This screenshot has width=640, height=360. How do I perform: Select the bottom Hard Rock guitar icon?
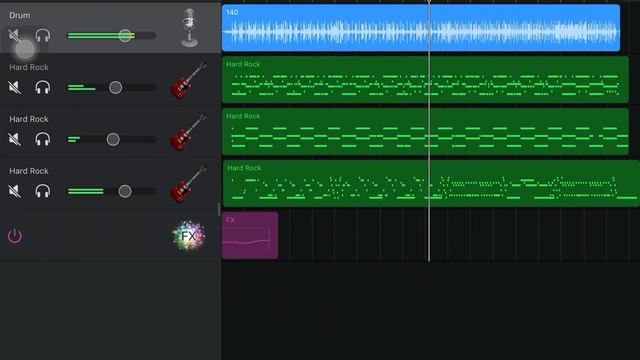pos(188,184)
